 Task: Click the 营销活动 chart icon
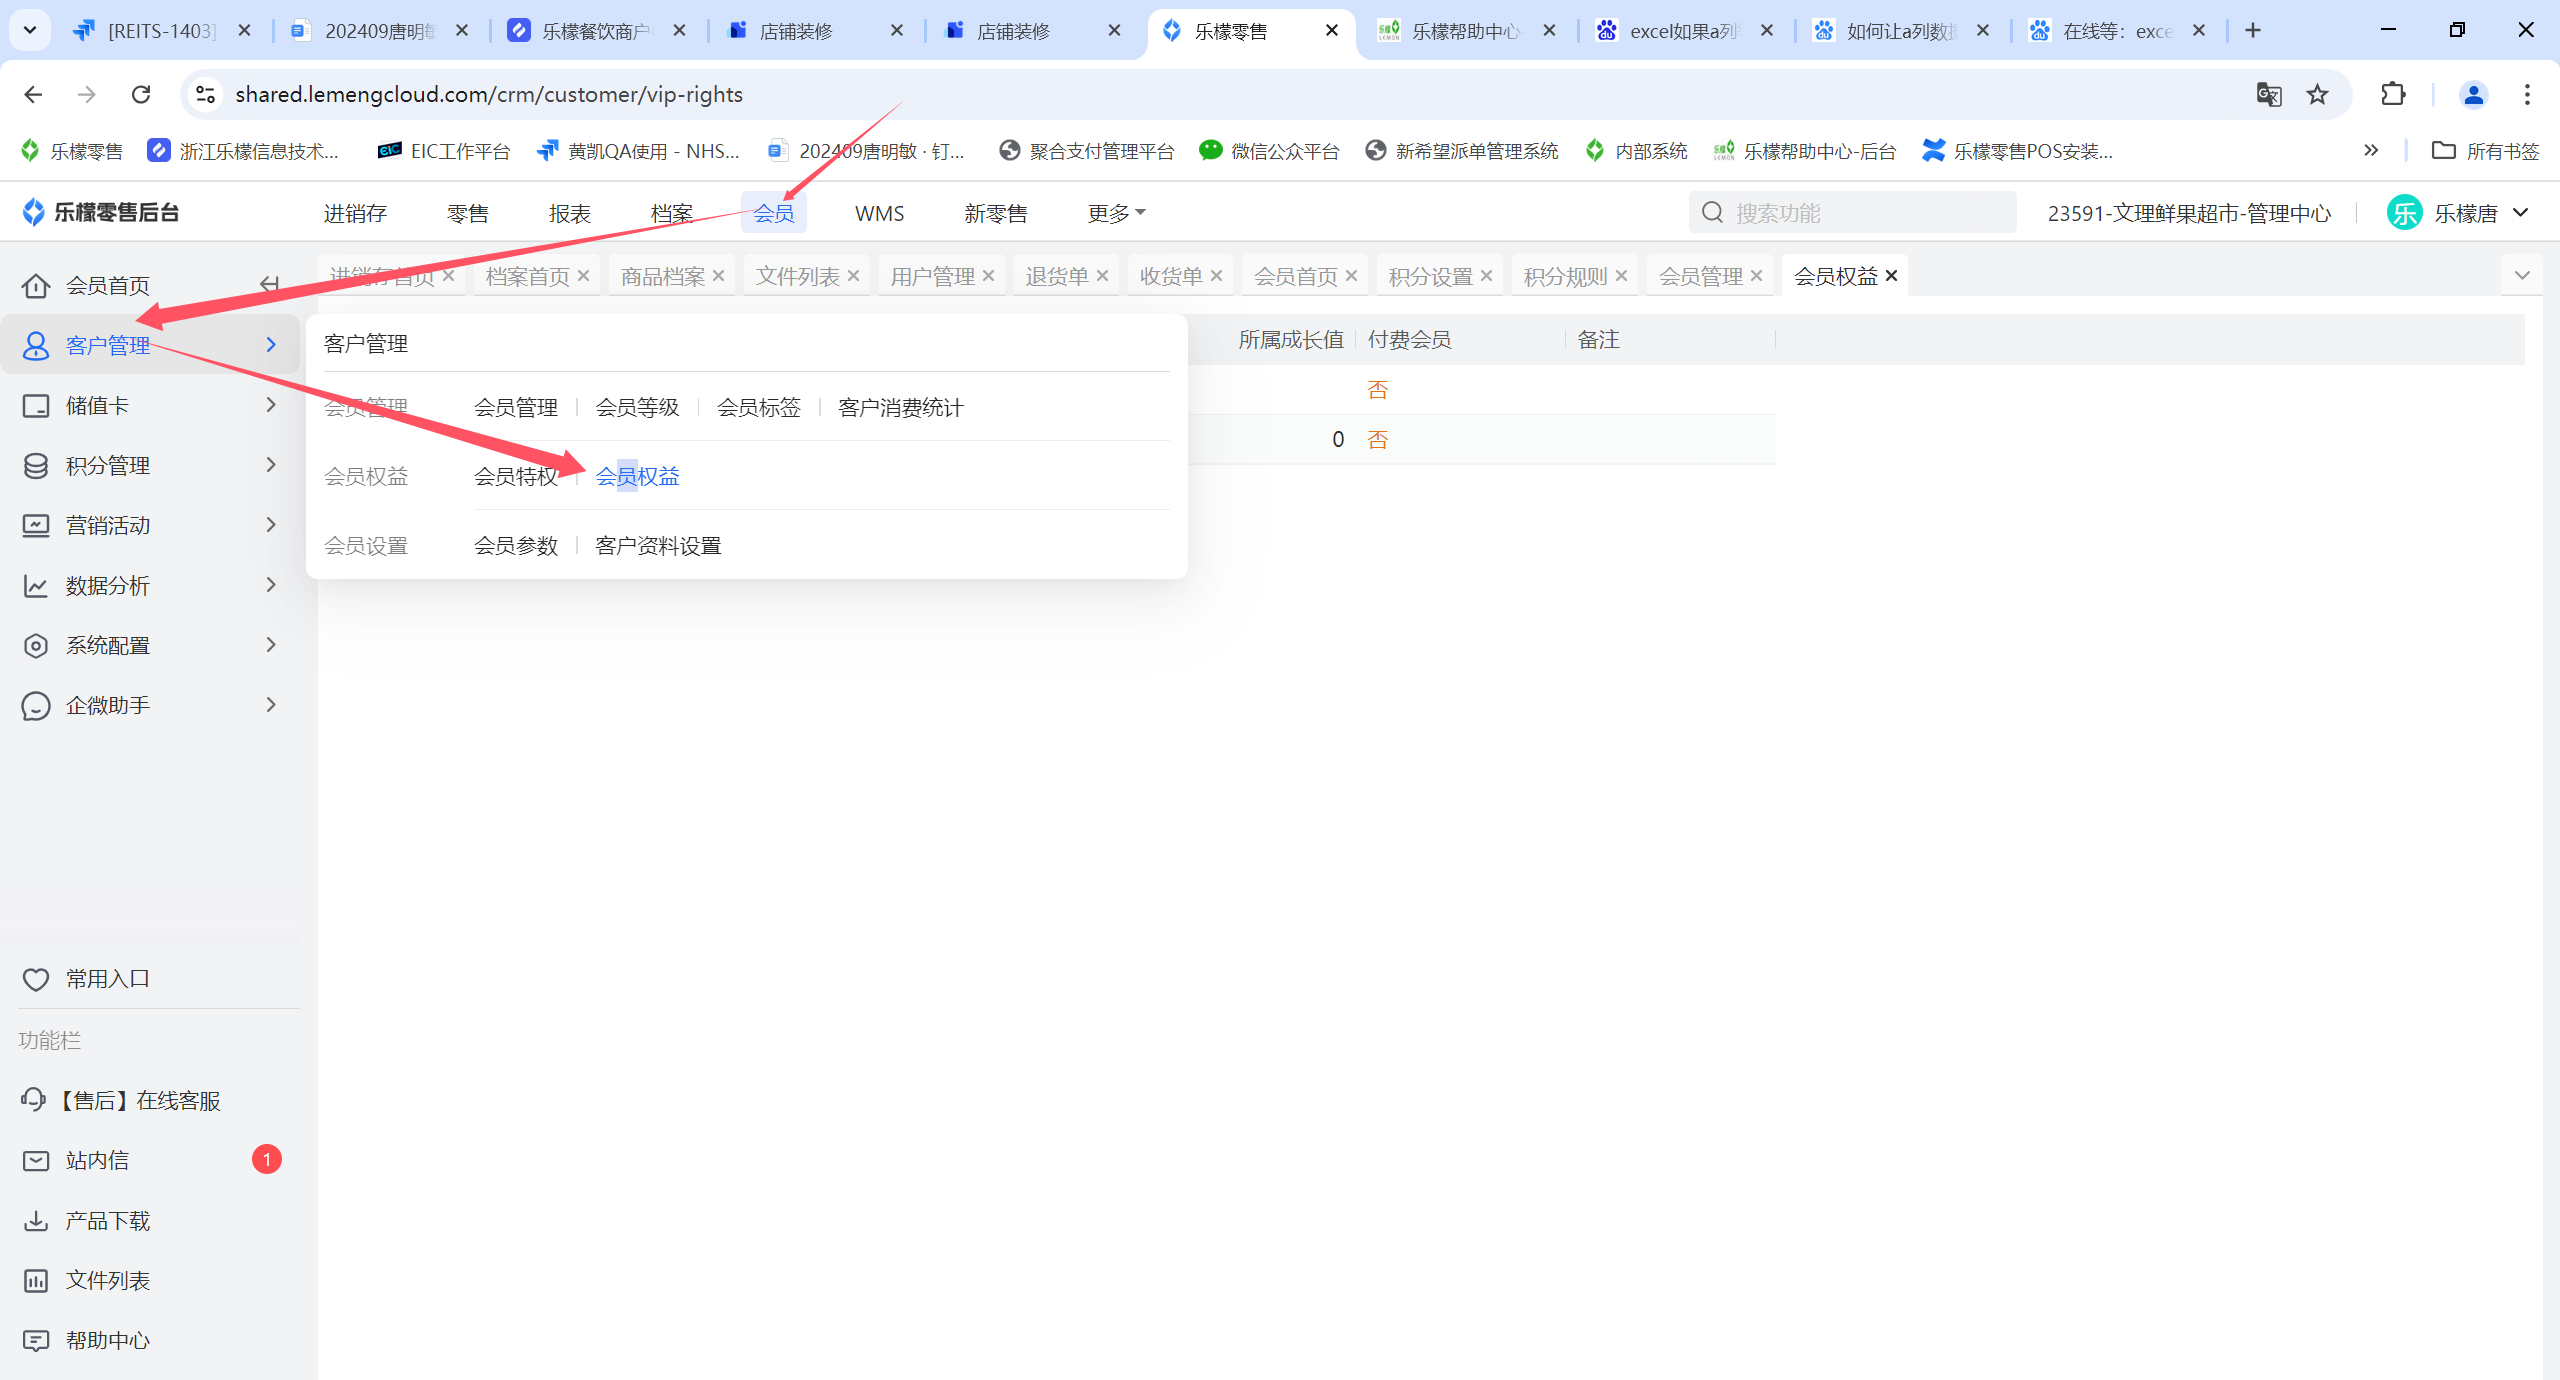36,526
